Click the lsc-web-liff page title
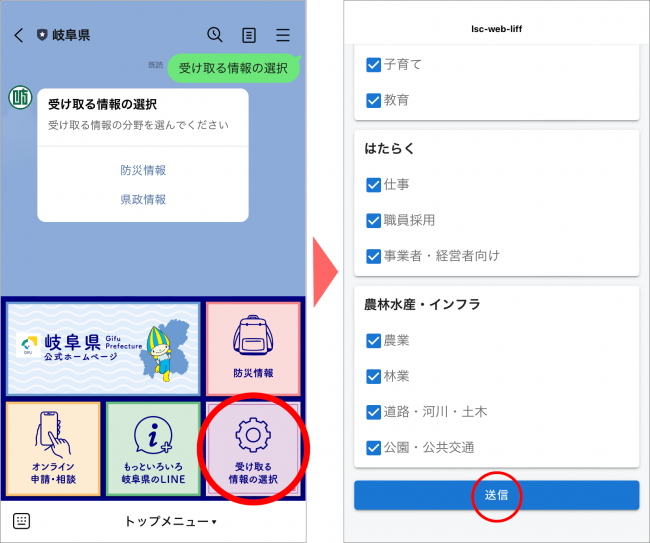Screen dimensions: 650x543 (497, 29)
